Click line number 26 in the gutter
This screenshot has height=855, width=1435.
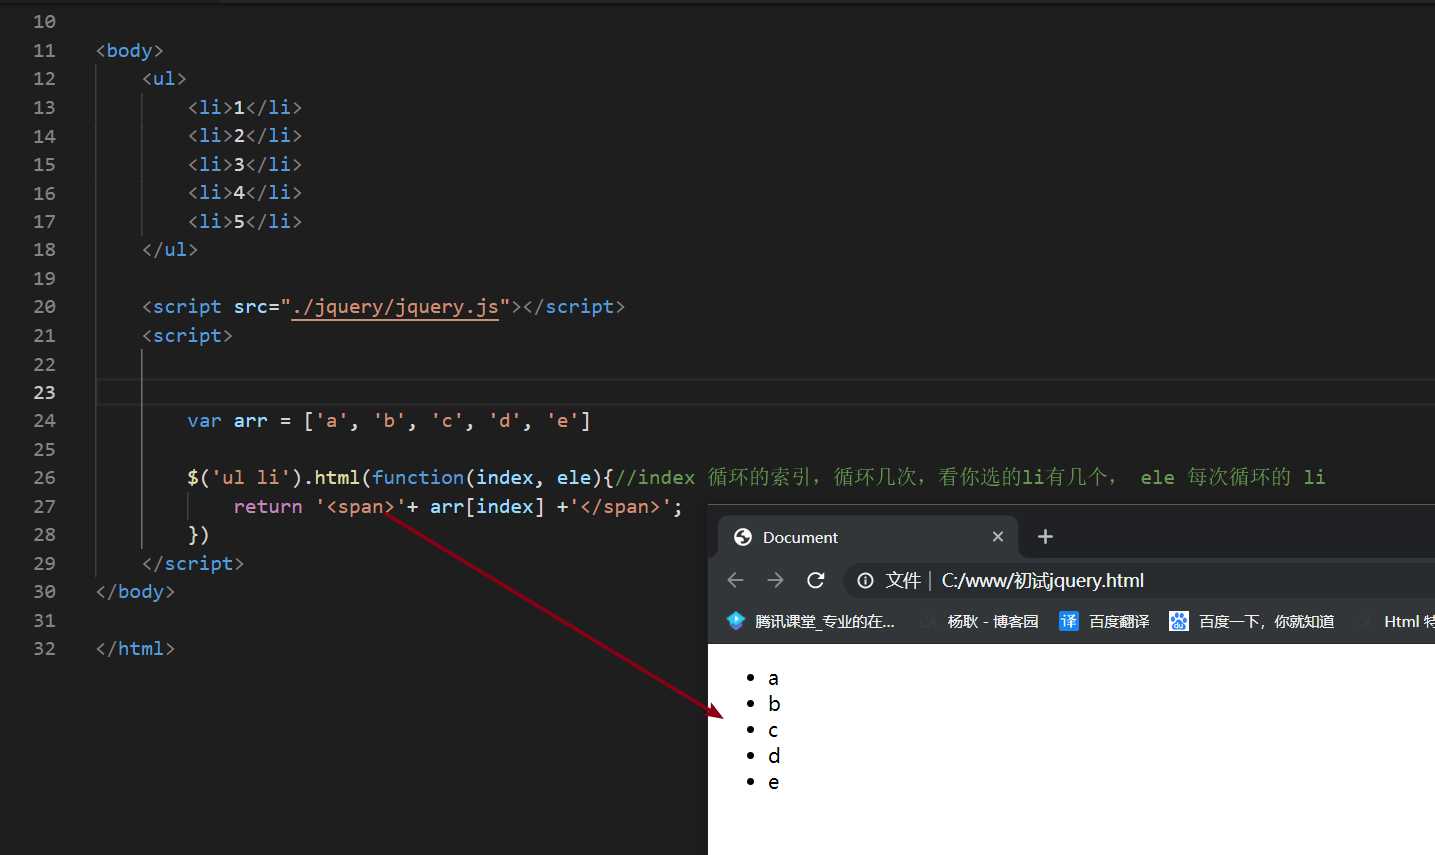click(x=44, y=477)
